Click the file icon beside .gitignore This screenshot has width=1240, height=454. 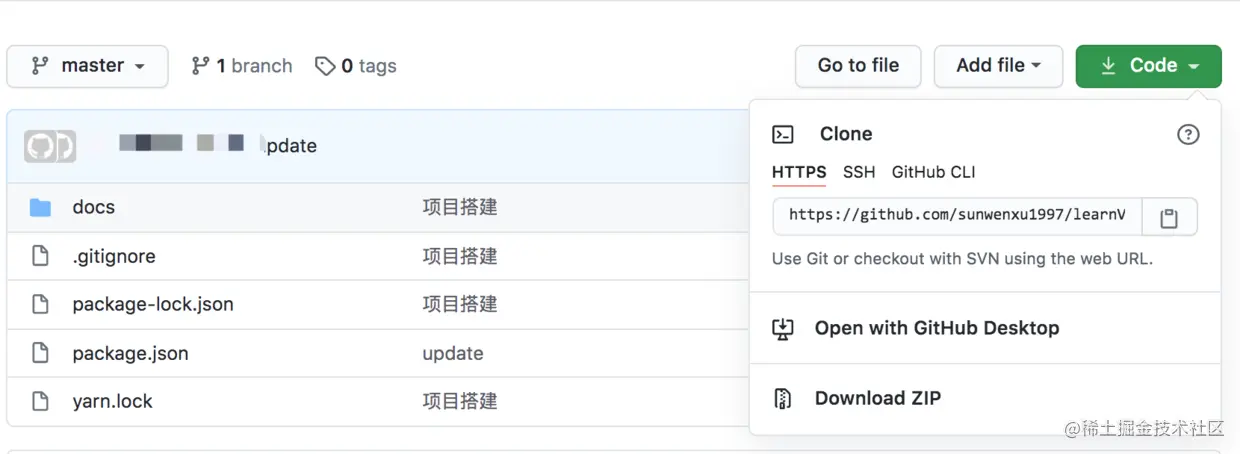[x=40, y=256]
